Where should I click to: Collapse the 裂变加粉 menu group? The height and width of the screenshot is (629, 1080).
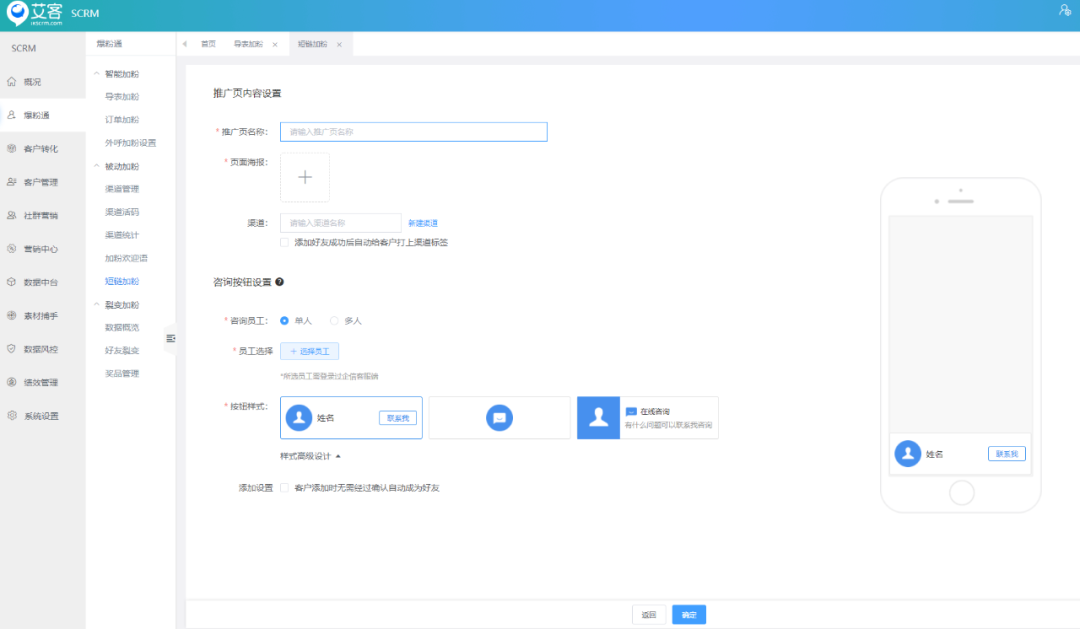click(x=96, y=305)
